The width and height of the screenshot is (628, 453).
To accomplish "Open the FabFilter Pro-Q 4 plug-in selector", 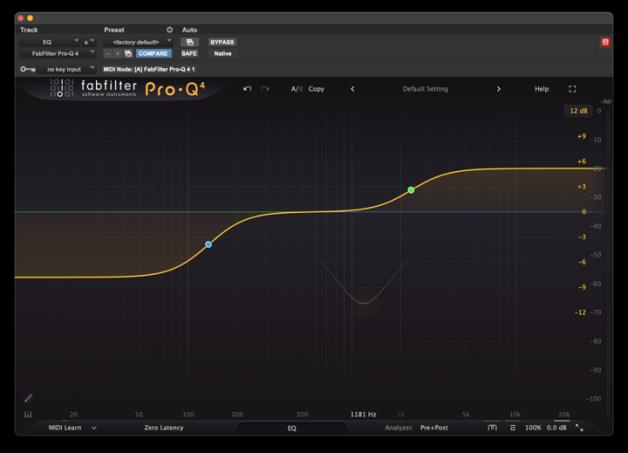I will tap(58, 53).
